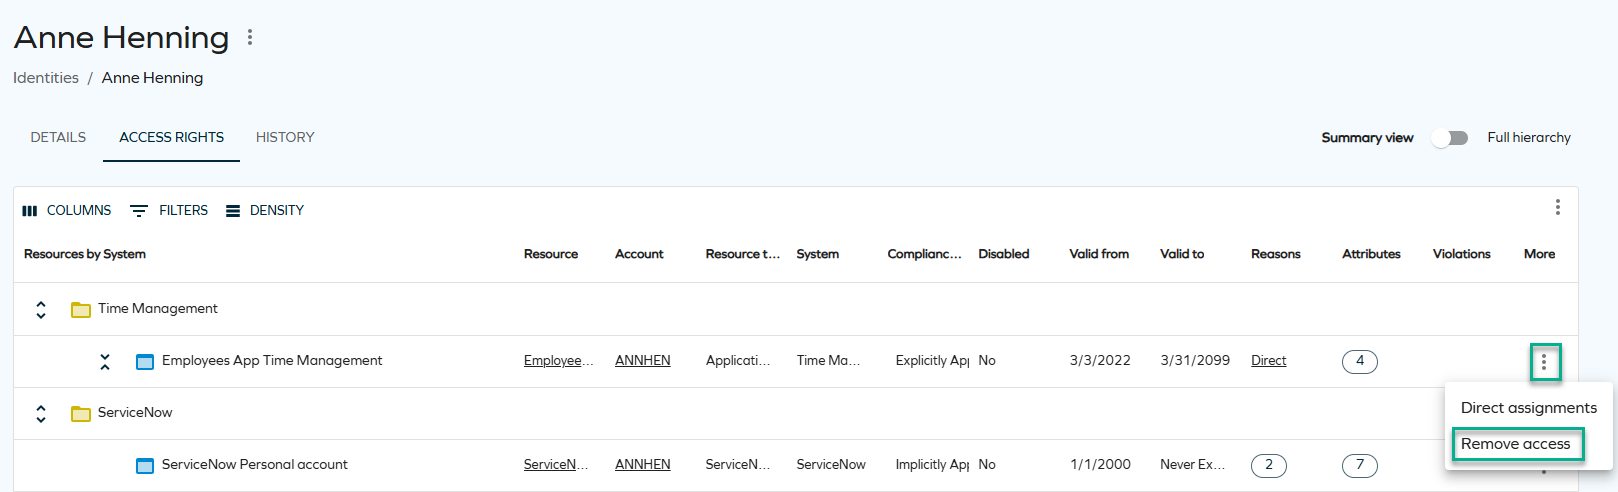
Task: Choose Remove access from the menu
Action: 1516,444
